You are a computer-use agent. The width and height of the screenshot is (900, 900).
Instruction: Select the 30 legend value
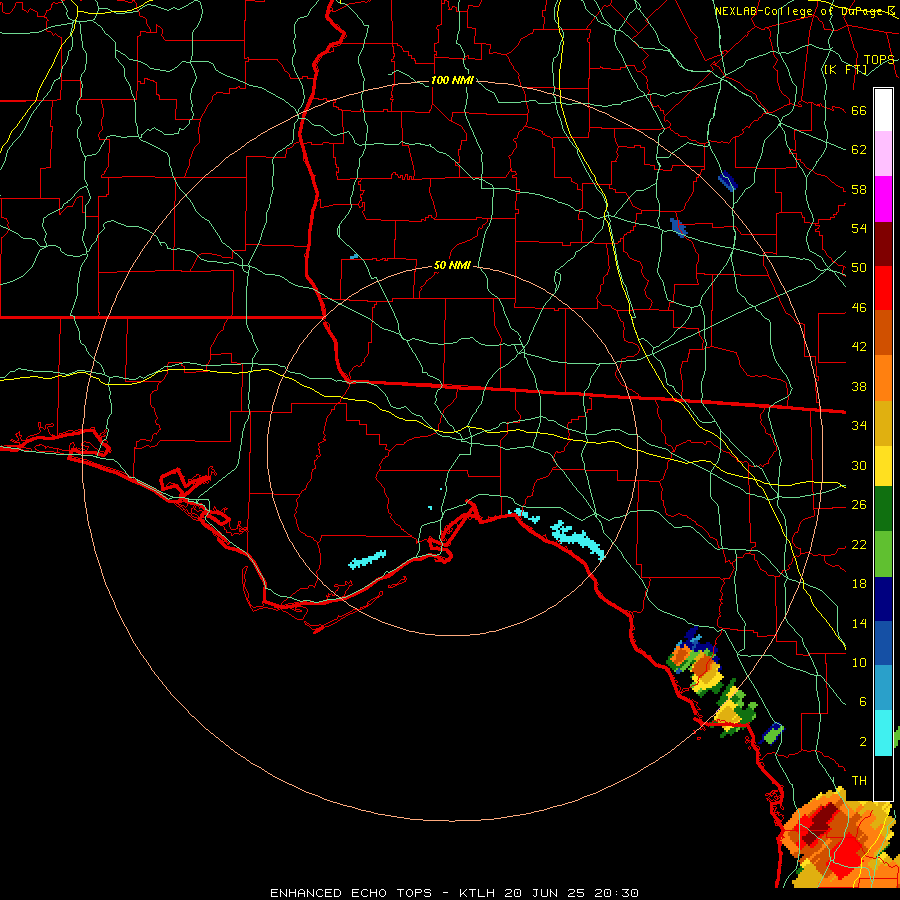coord(859,465)
